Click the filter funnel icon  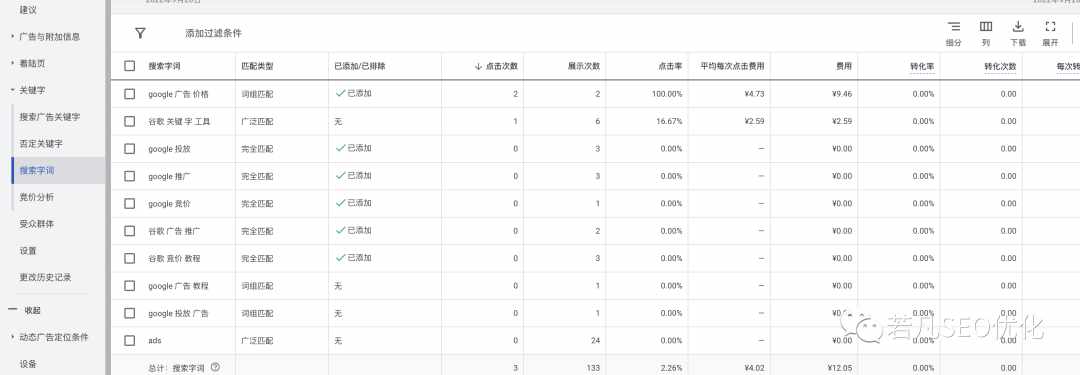[140, 33]
